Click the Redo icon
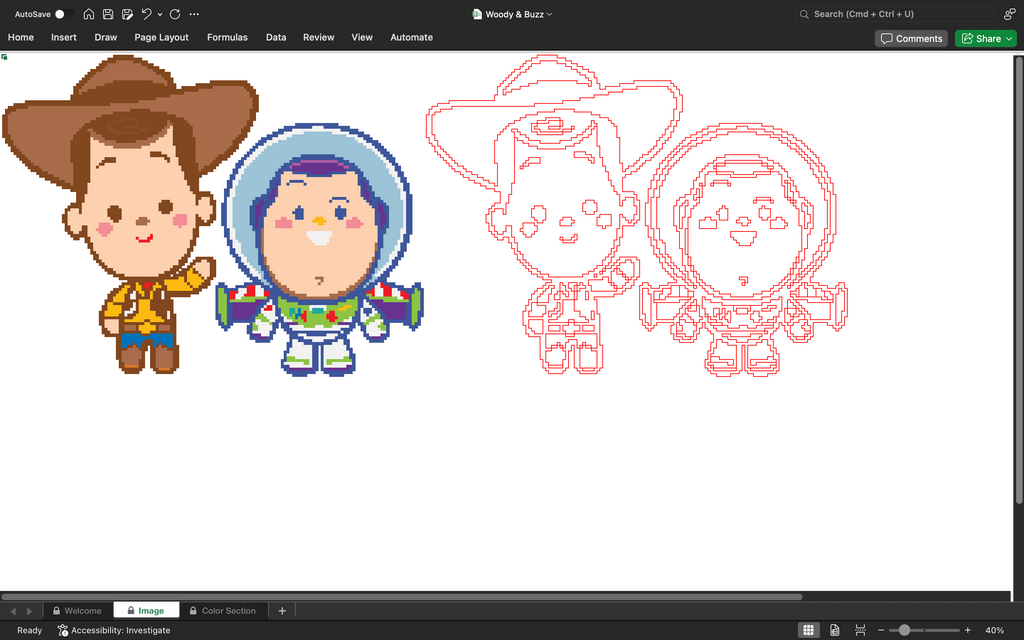 pos(175,14)
